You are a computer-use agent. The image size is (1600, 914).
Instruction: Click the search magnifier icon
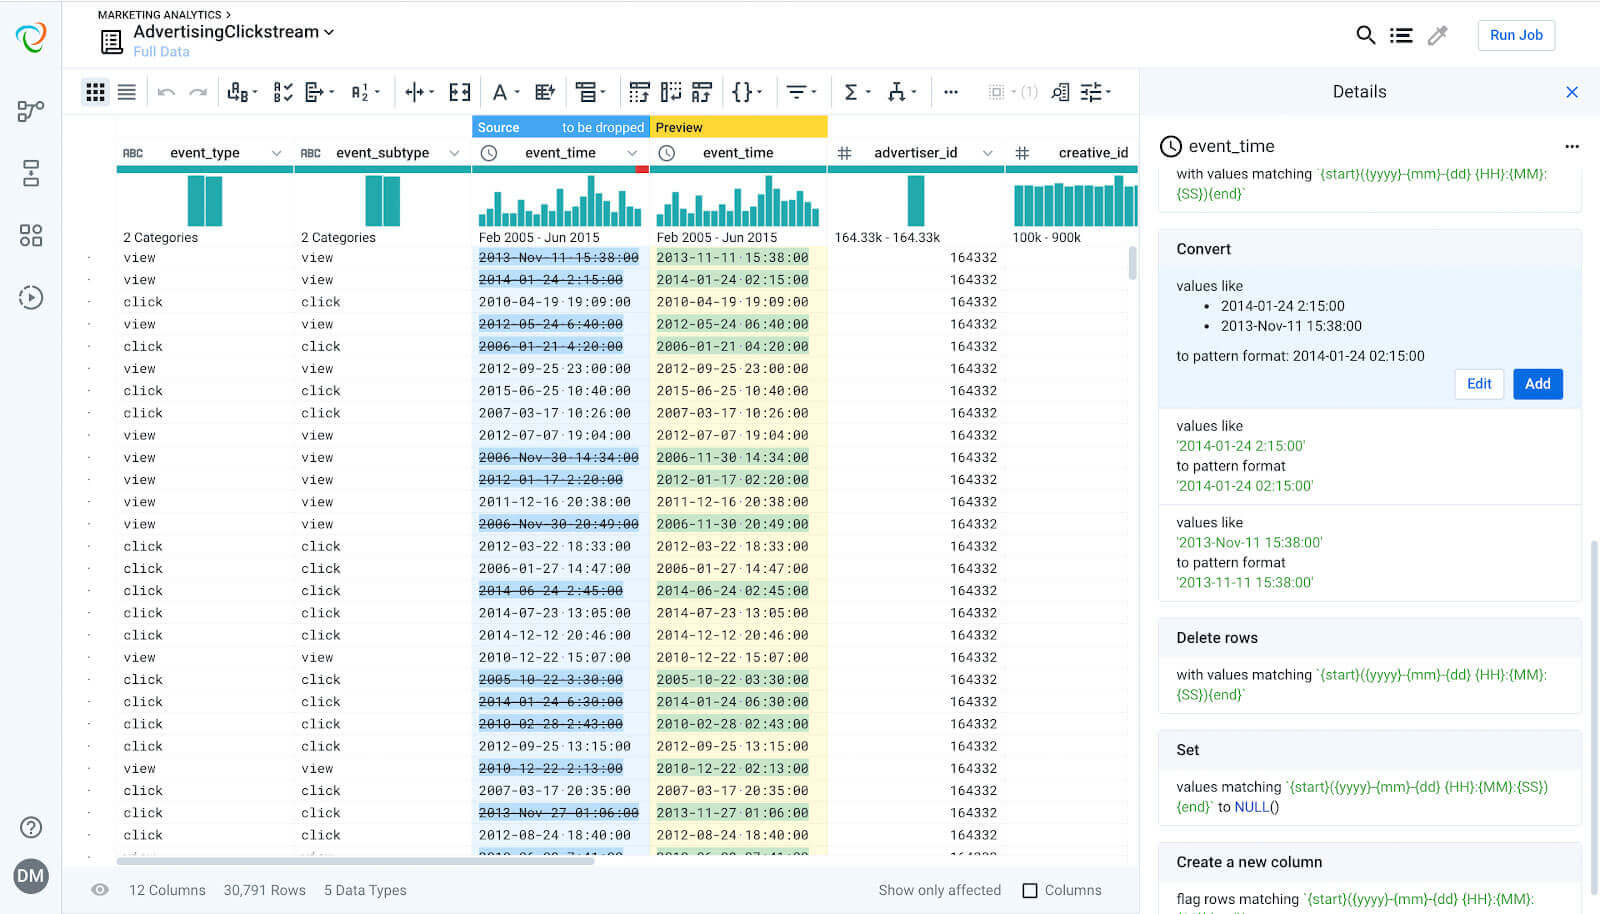pos(1365,35)
